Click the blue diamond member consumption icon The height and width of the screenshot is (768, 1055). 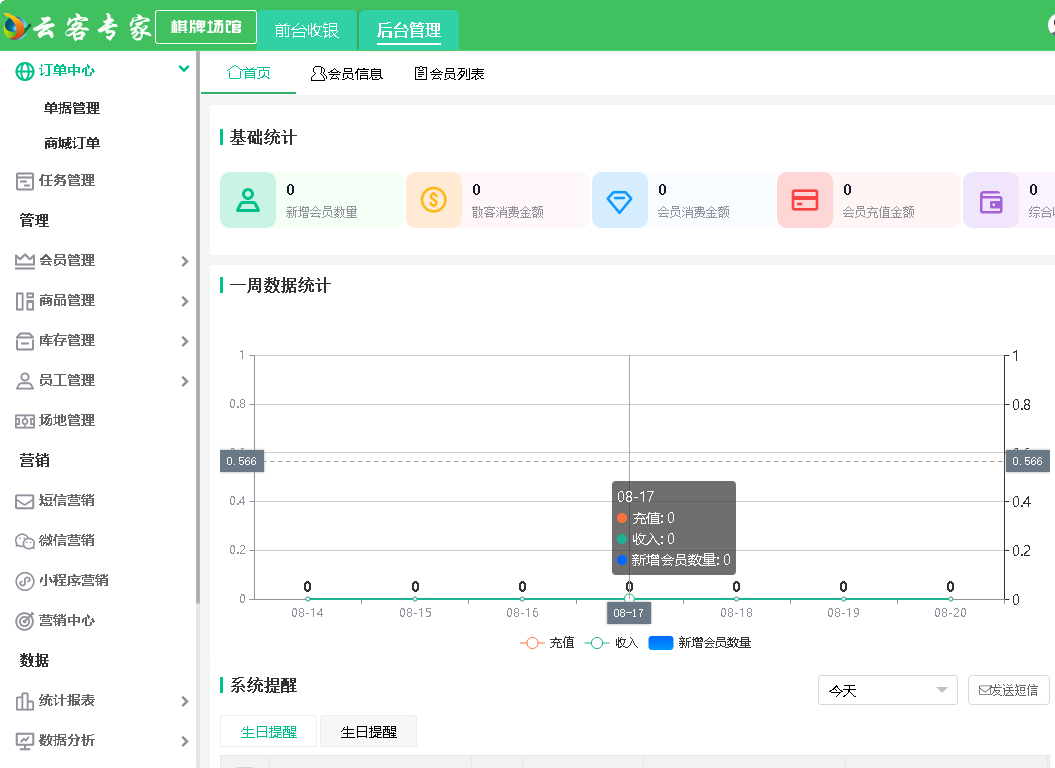619,200
